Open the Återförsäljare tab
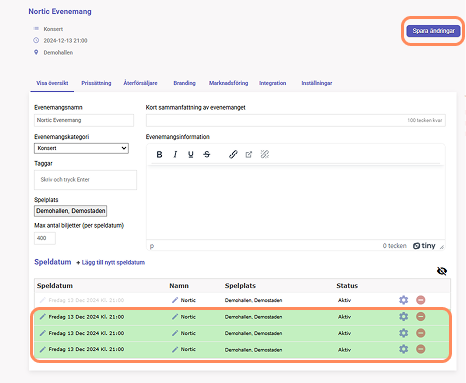 [x=140, y=83]
